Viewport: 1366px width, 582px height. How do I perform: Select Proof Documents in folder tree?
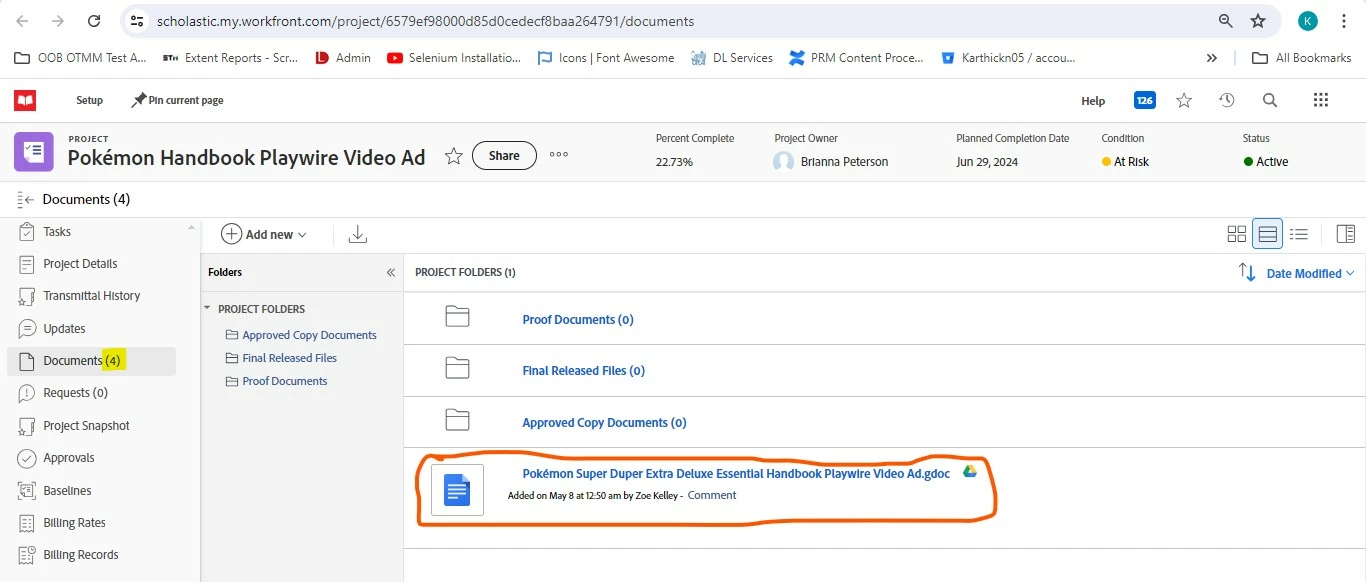point(285,381)
